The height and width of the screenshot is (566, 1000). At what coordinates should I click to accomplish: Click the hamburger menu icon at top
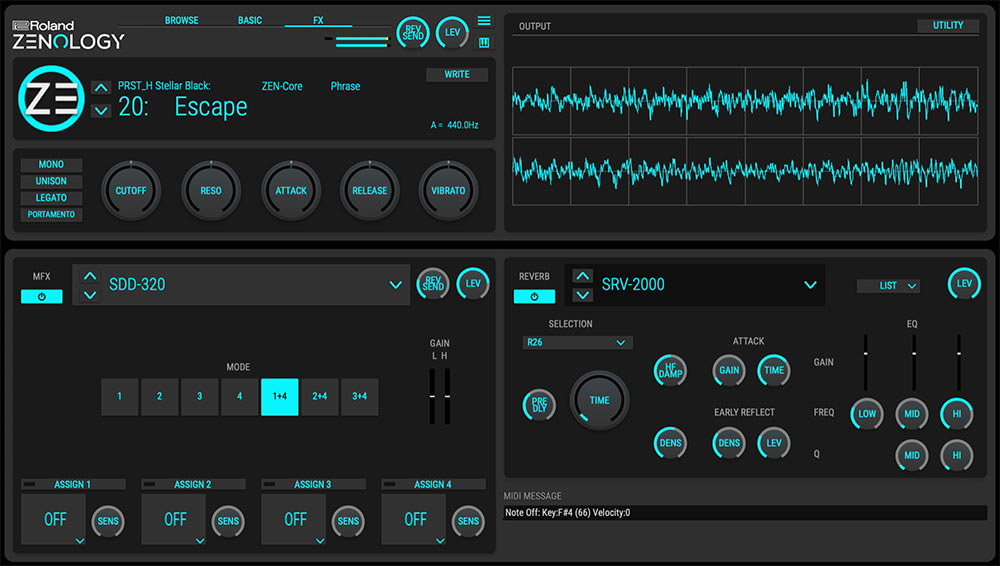(x=484, y=21)
